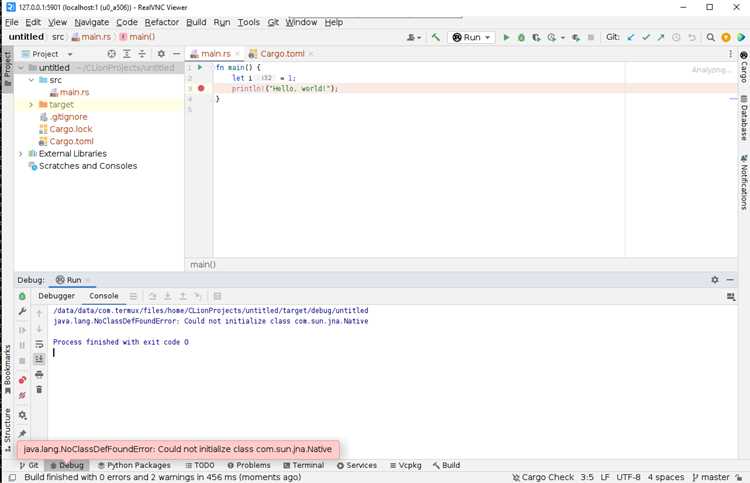Click master branch in status bar
Image resolution: width=750 pixels, height=483 pixels.
711,477
